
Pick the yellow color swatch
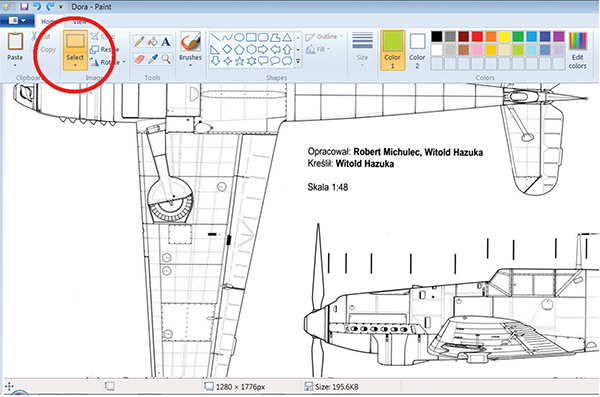[504, 36]
